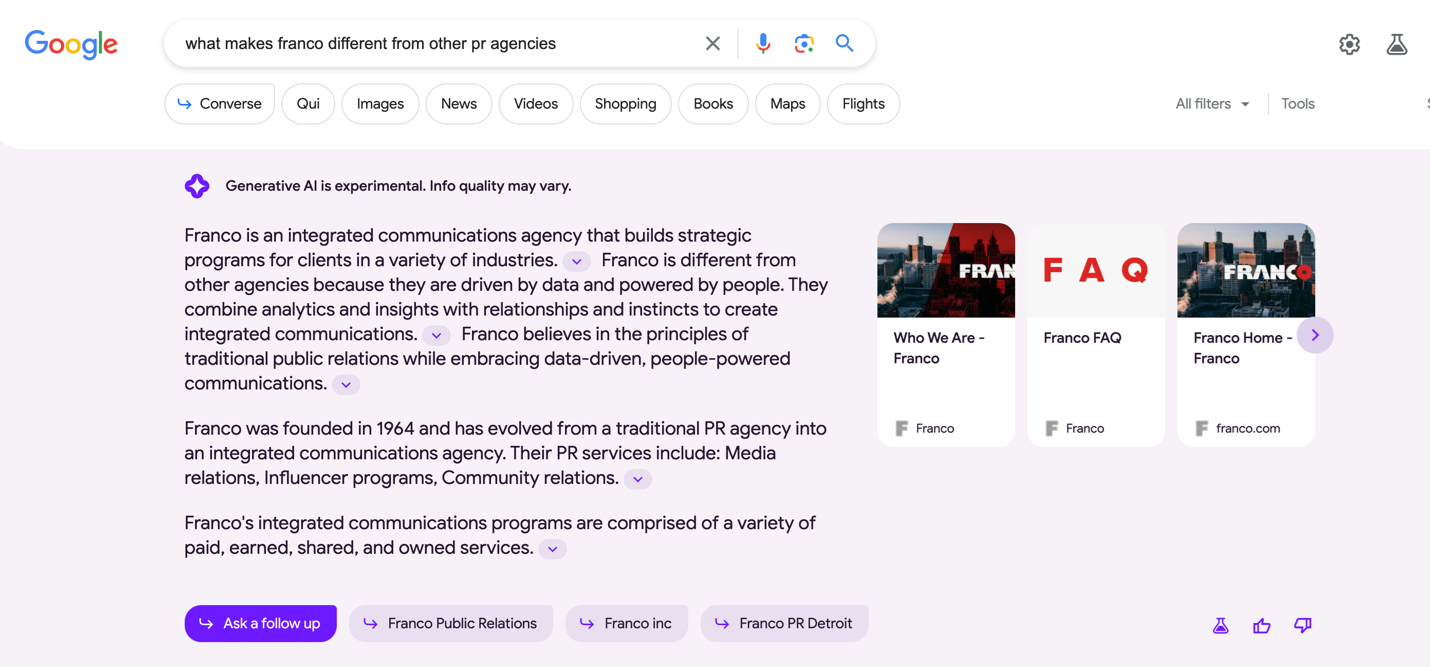
Task: Click the magnifying glass search icon
Action: (845, 44)
